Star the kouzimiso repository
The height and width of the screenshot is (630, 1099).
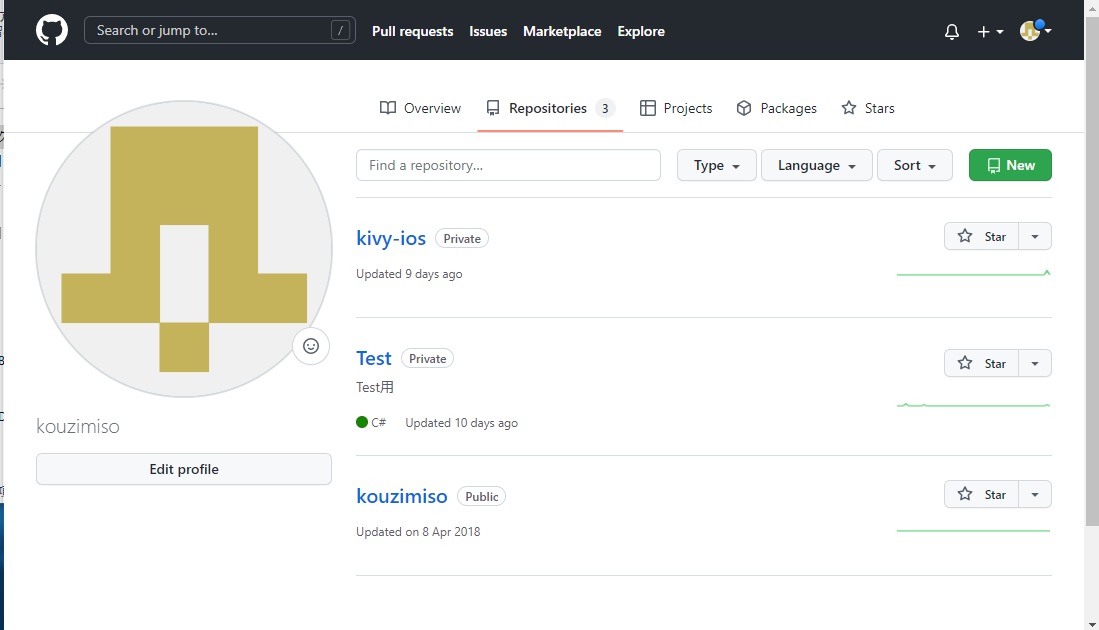[x=981, y=494]
